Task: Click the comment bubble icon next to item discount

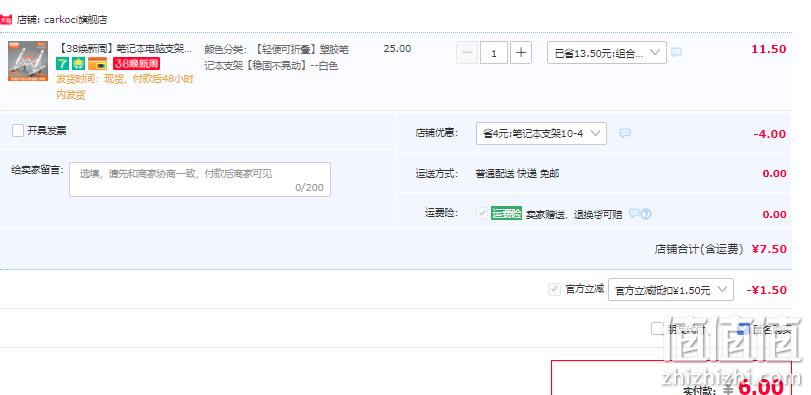Action: tap(677, 52)
